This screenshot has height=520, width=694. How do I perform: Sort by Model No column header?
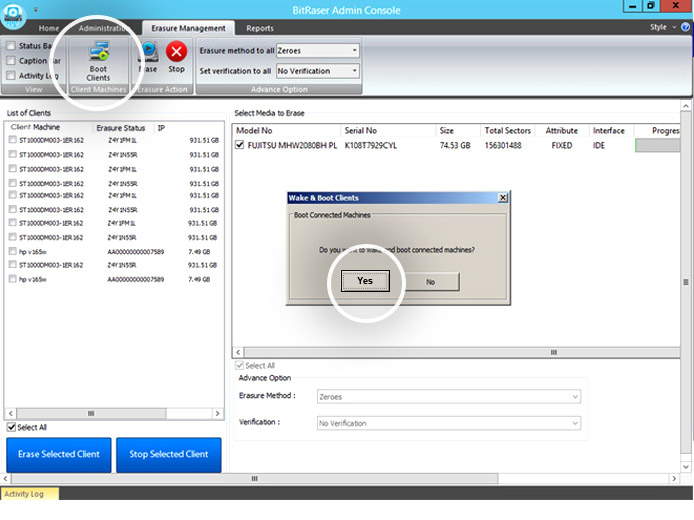click(254, 131)
